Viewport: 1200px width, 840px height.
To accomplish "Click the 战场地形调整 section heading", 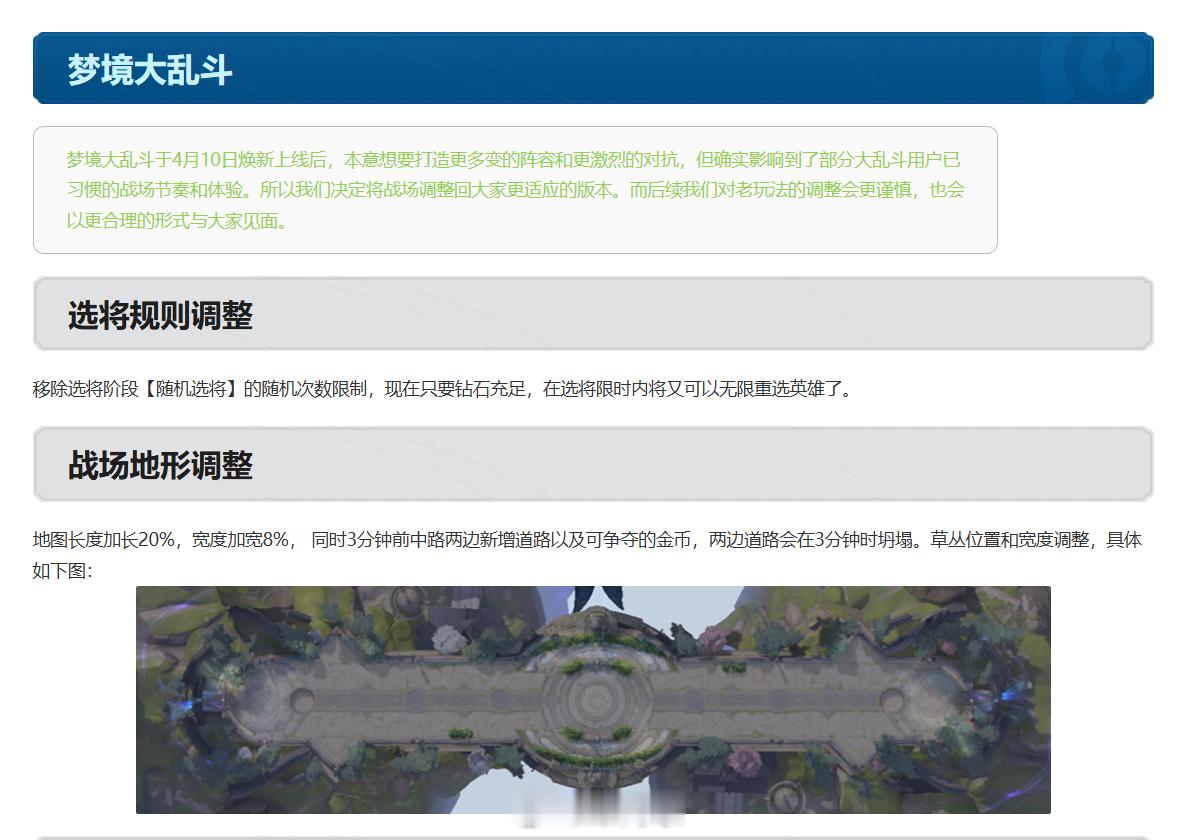I will 160,466.
